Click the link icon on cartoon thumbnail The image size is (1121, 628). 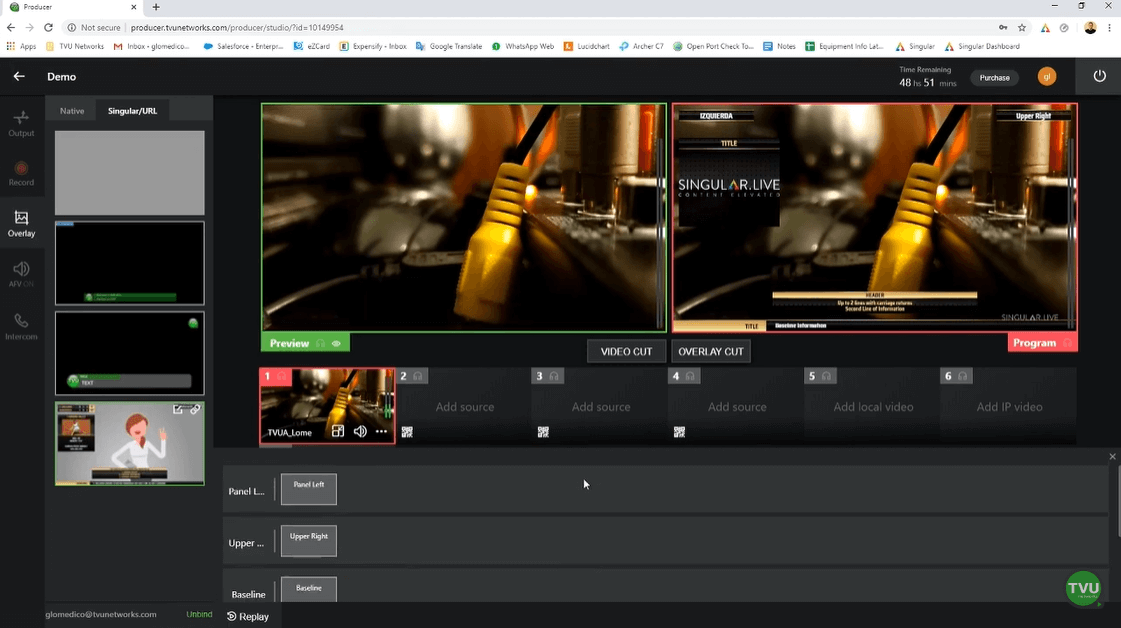pyautogui.click(x=195, y=409)
